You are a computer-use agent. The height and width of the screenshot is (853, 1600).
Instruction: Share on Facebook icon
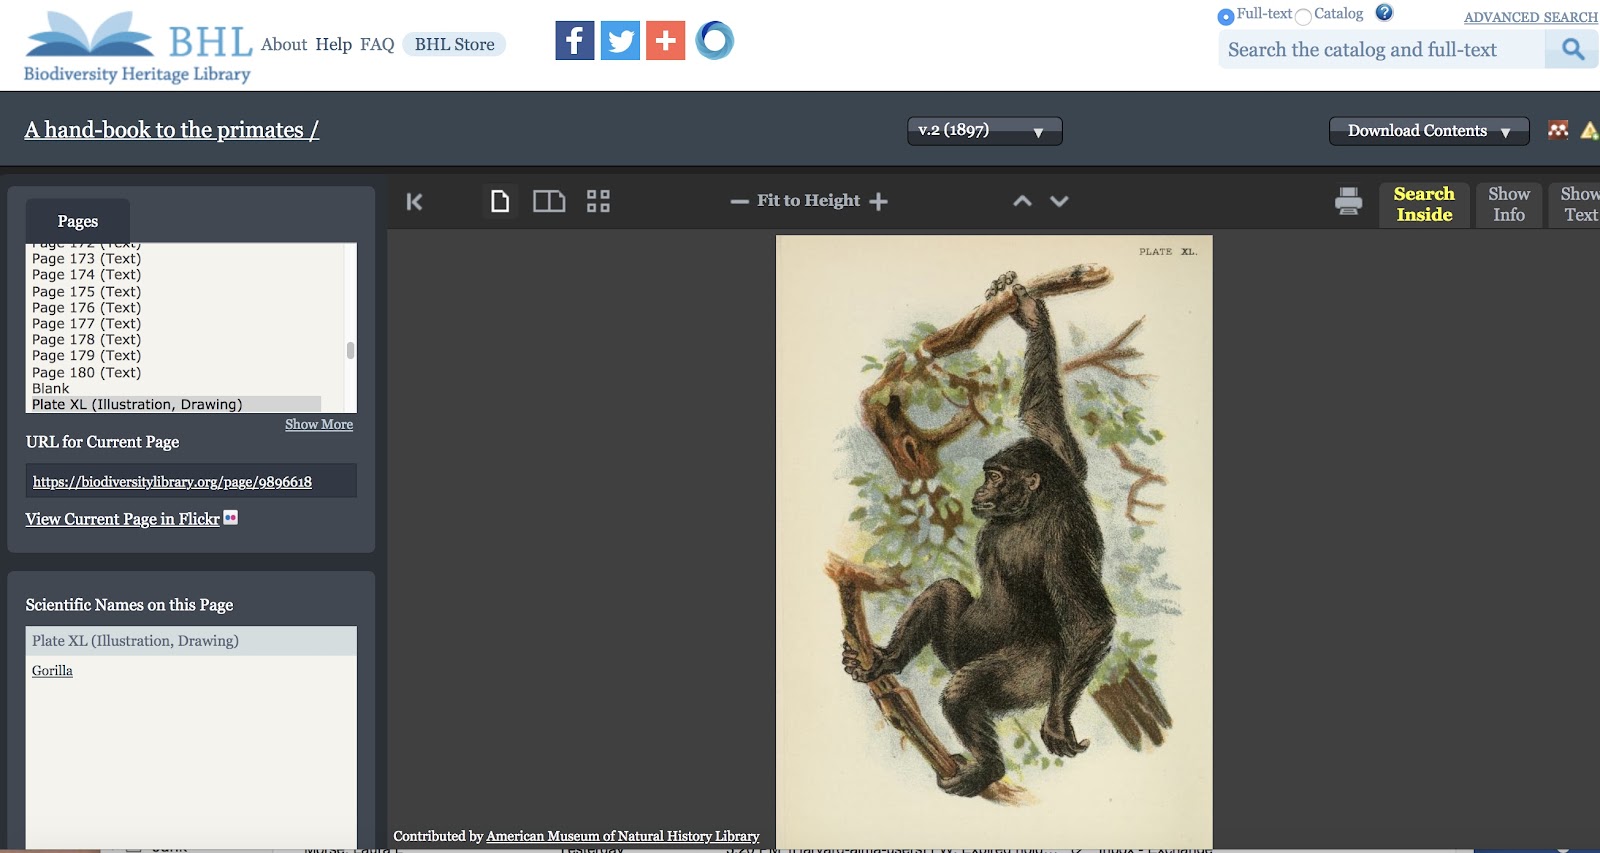[575, 41]
